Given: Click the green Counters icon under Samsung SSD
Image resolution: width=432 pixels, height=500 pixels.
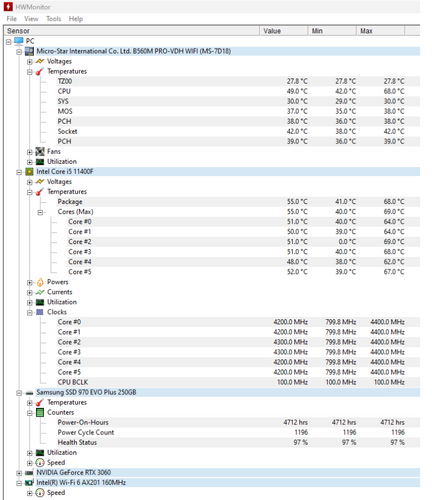Looking at the screenshot, I should pyautogui.click(x=40, y=413).
